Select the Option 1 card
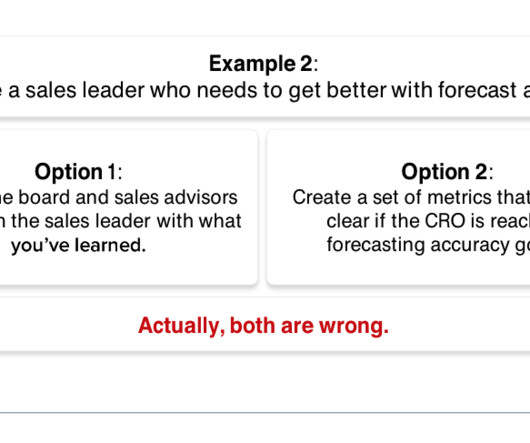Image resolution: width=530 pixels, height=443 pixels. (128, 207)
